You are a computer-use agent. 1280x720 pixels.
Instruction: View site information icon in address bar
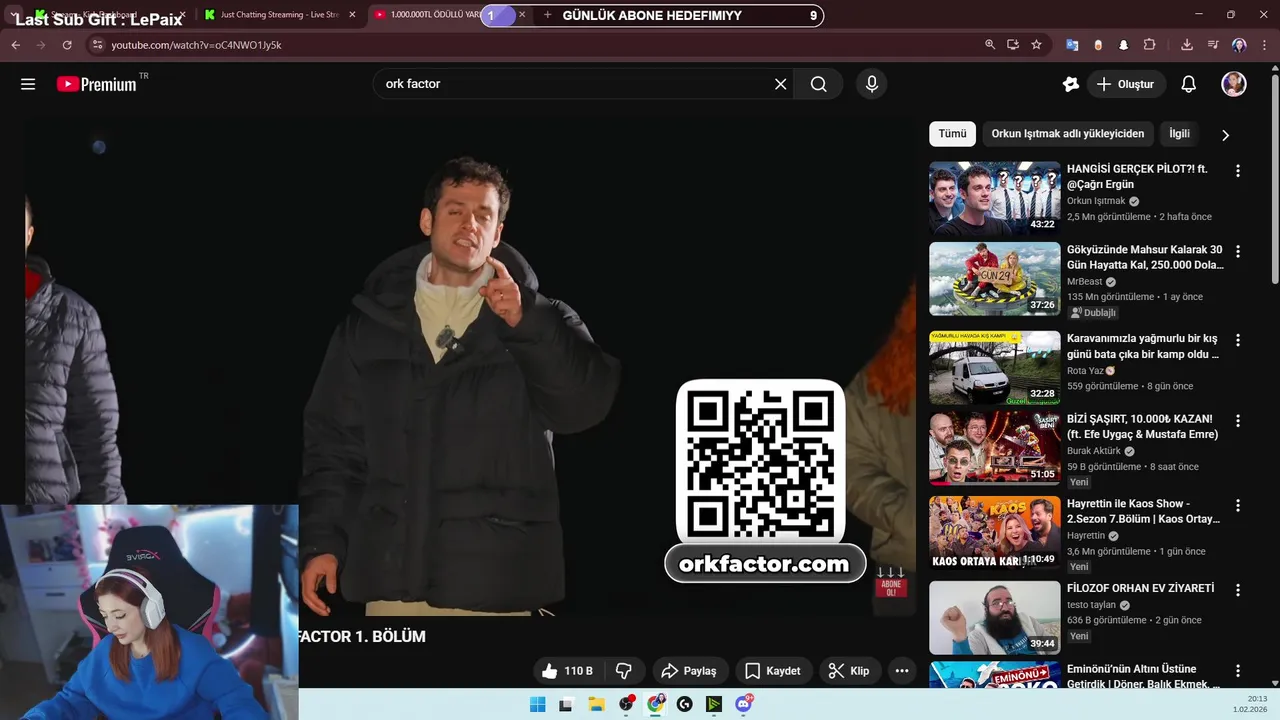point(97,45)
